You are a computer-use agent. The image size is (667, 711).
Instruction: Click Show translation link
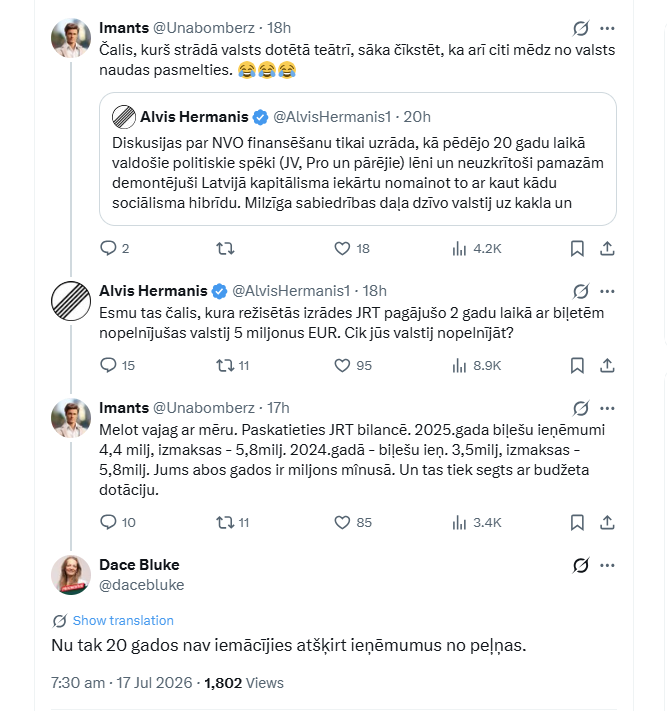coord(123,620)
